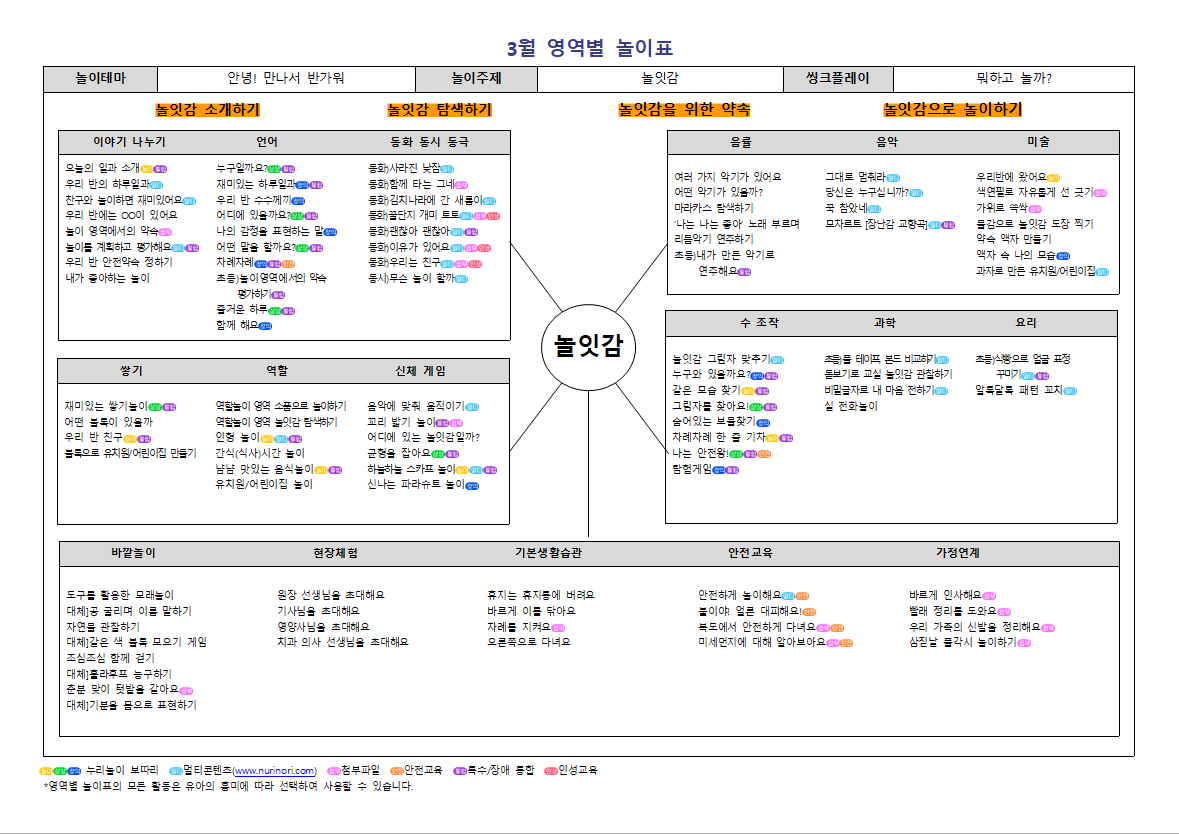Select the activity '조심조심 함께 걷기'
Screen dimensions: 1179x834
point(111,658)
